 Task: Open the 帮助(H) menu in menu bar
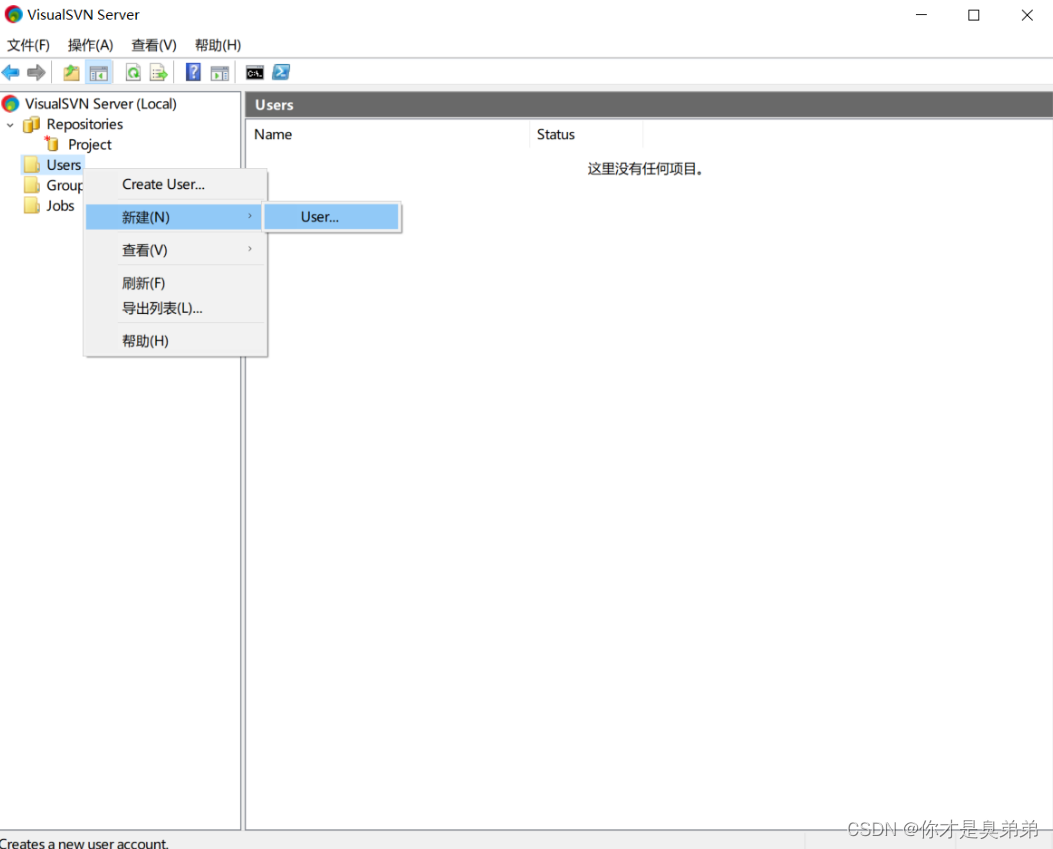[218, 45]
